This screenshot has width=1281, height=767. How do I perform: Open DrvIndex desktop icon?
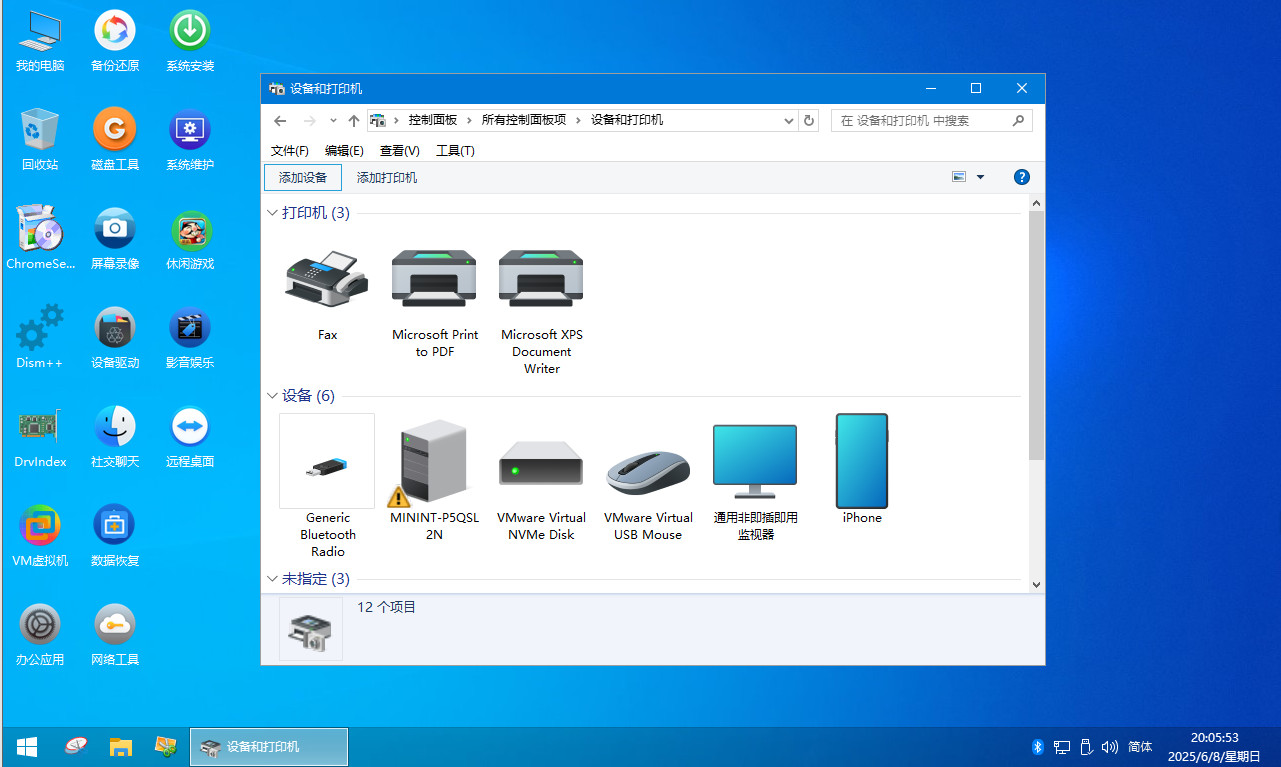(40, 436)
